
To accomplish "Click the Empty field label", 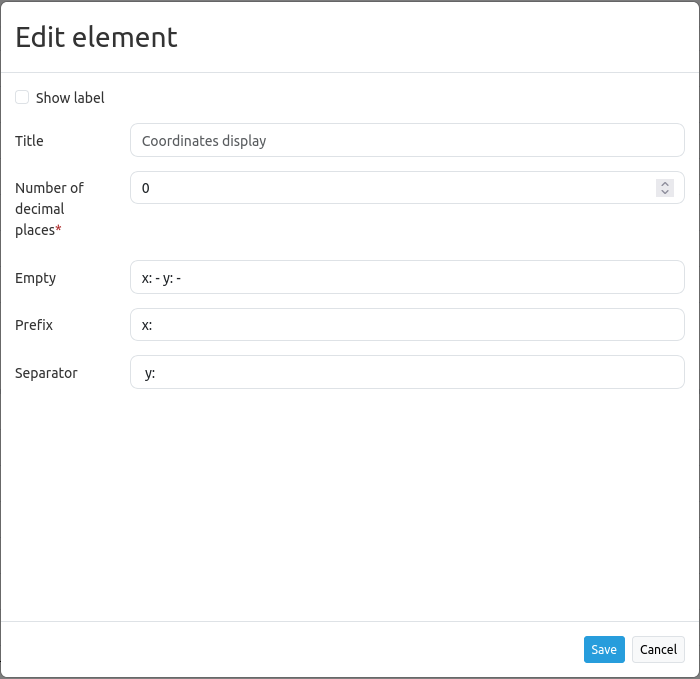I will tap(36, 278).
